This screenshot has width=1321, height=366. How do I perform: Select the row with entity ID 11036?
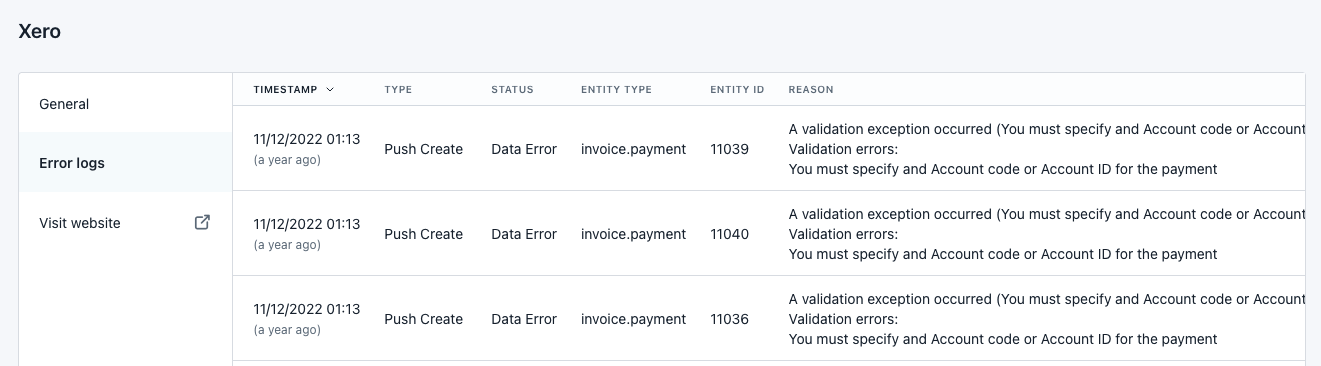(x=769, y=318)
